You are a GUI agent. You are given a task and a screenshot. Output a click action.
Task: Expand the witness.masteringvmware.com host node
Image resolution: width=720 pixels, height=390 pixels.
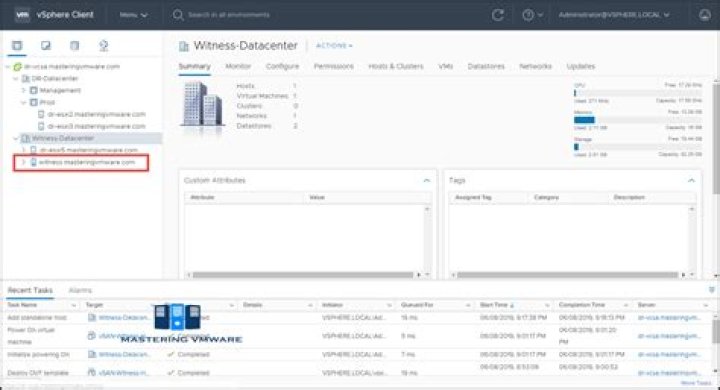pos(23,162)
